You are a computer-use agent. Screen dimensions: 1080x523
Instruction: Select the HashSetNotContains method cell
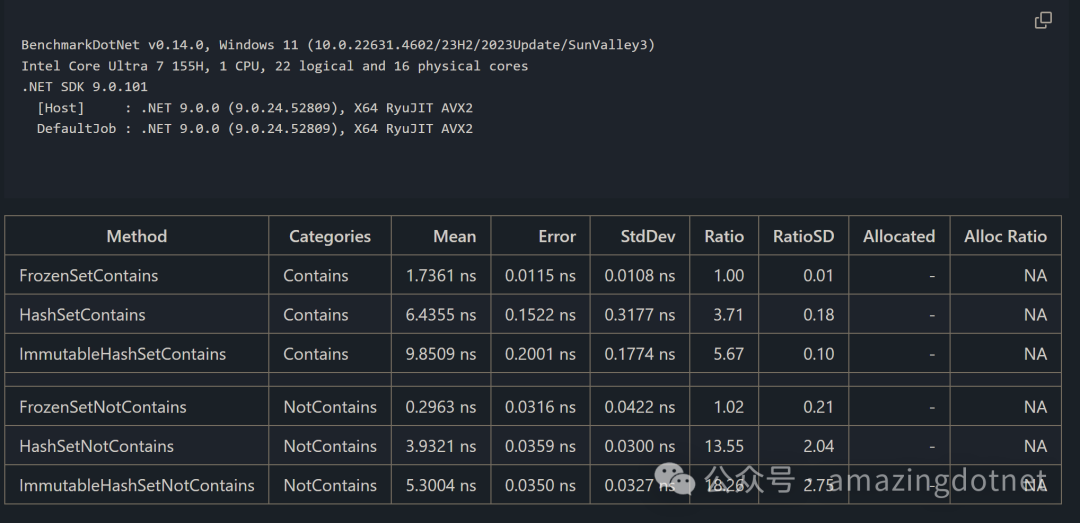click(96, 446)
